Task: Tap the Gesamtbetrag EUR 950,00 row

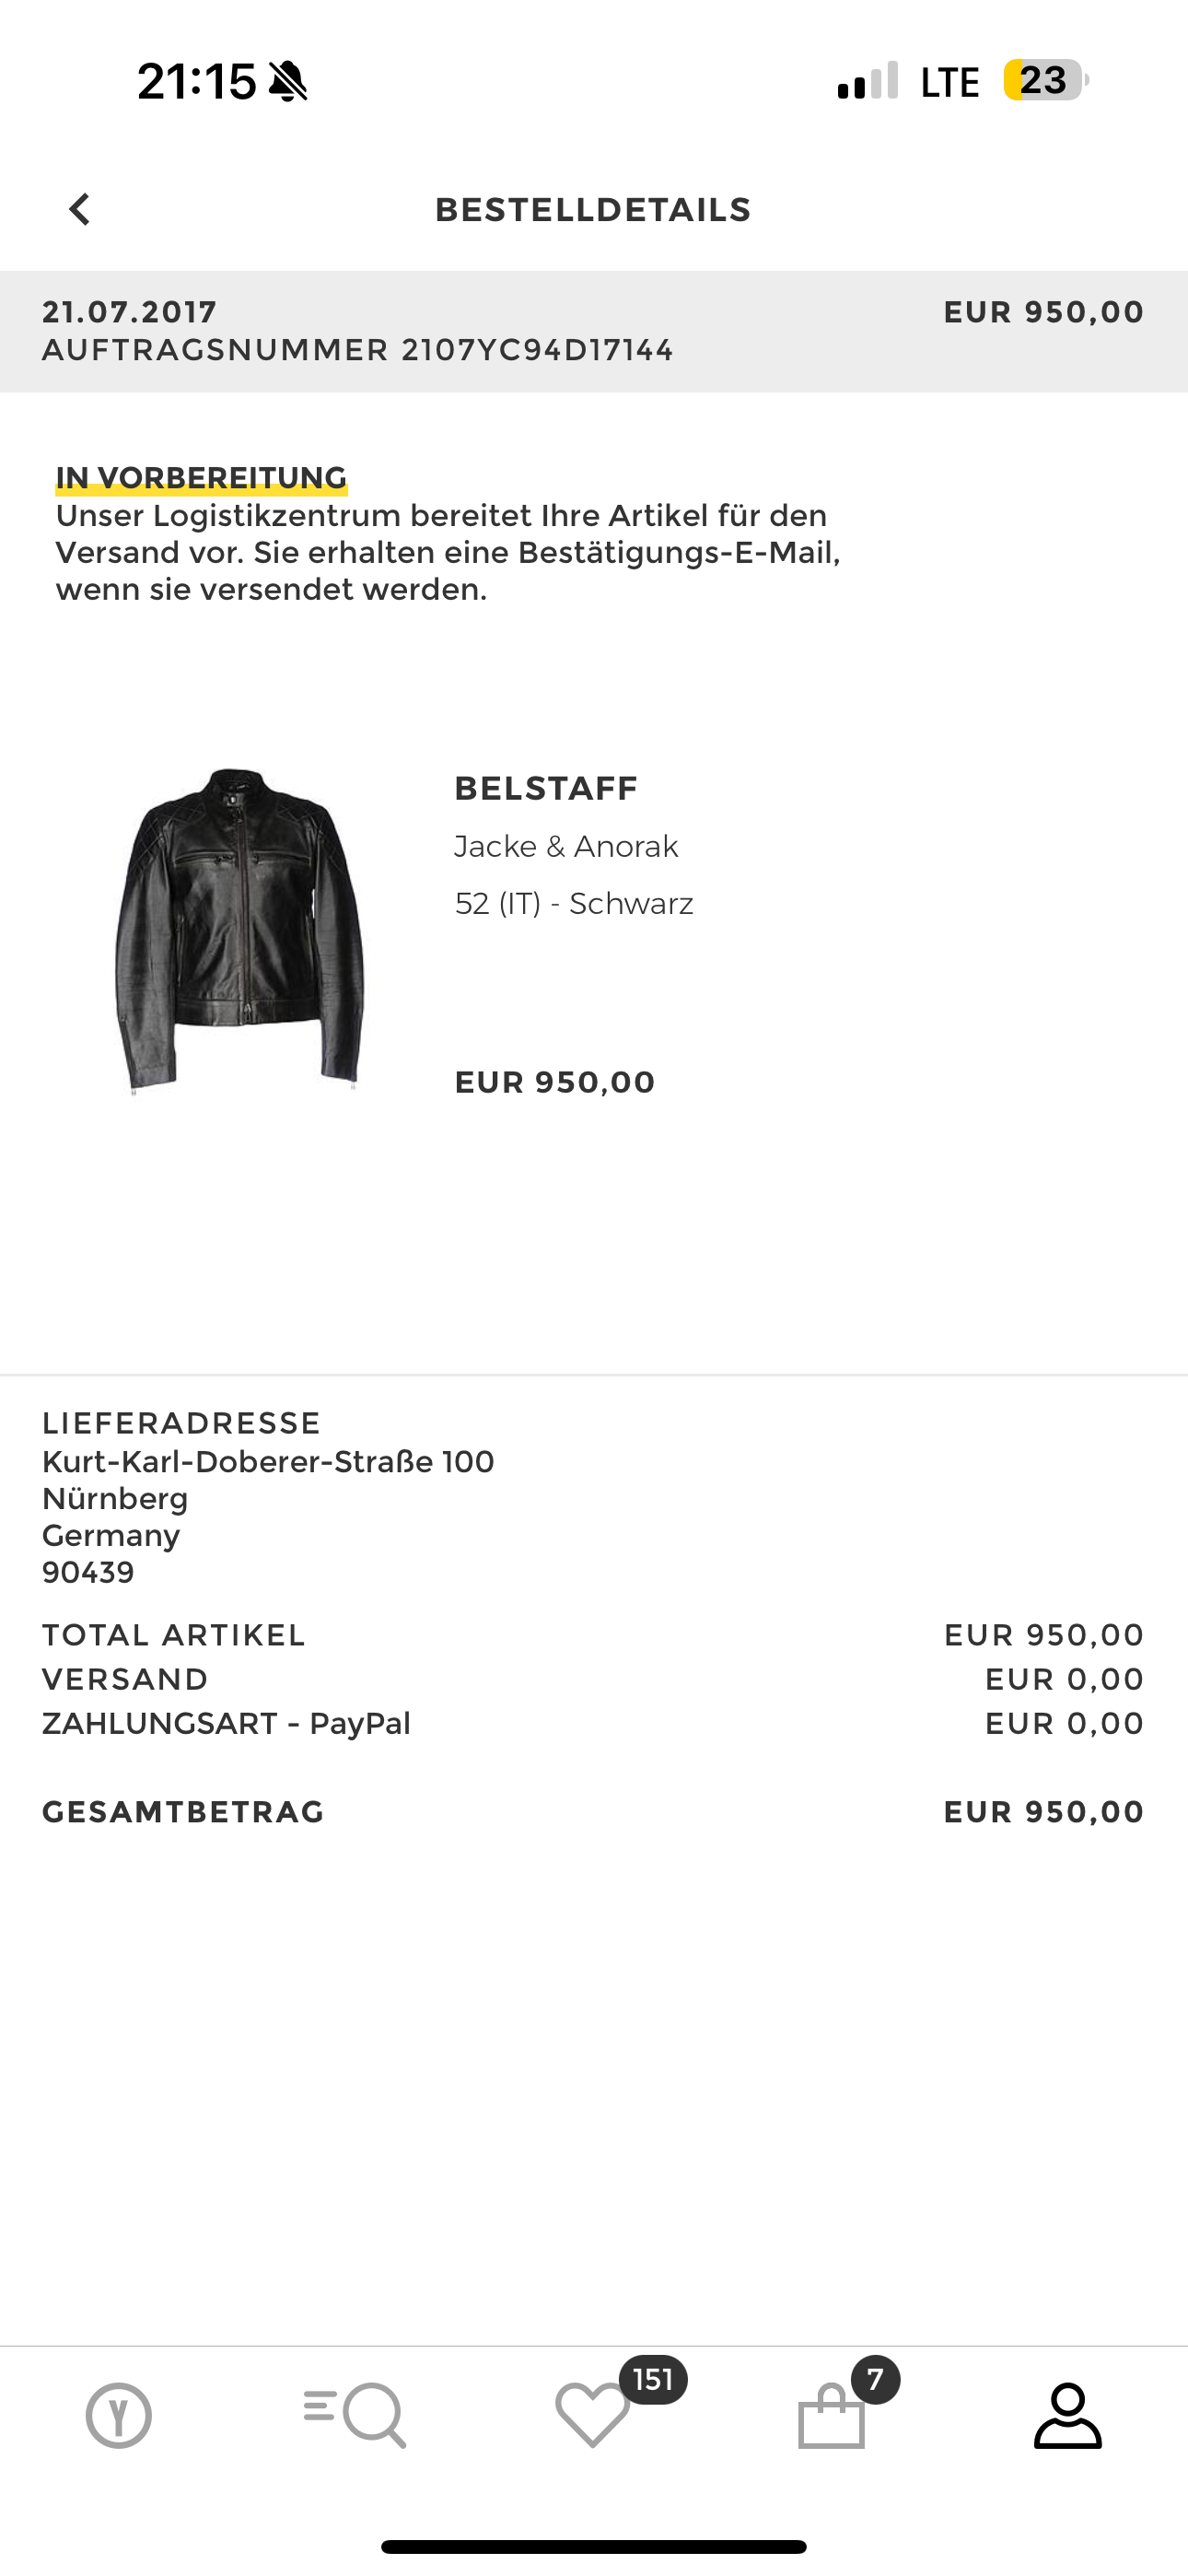Action: [x=593, y=1812]
